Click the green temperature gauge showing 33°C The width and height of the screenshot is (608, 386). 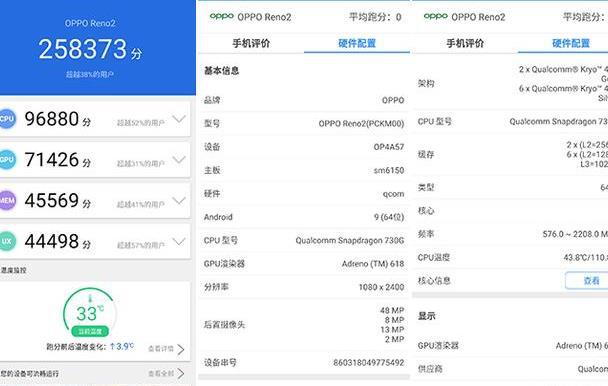[90, 313]
